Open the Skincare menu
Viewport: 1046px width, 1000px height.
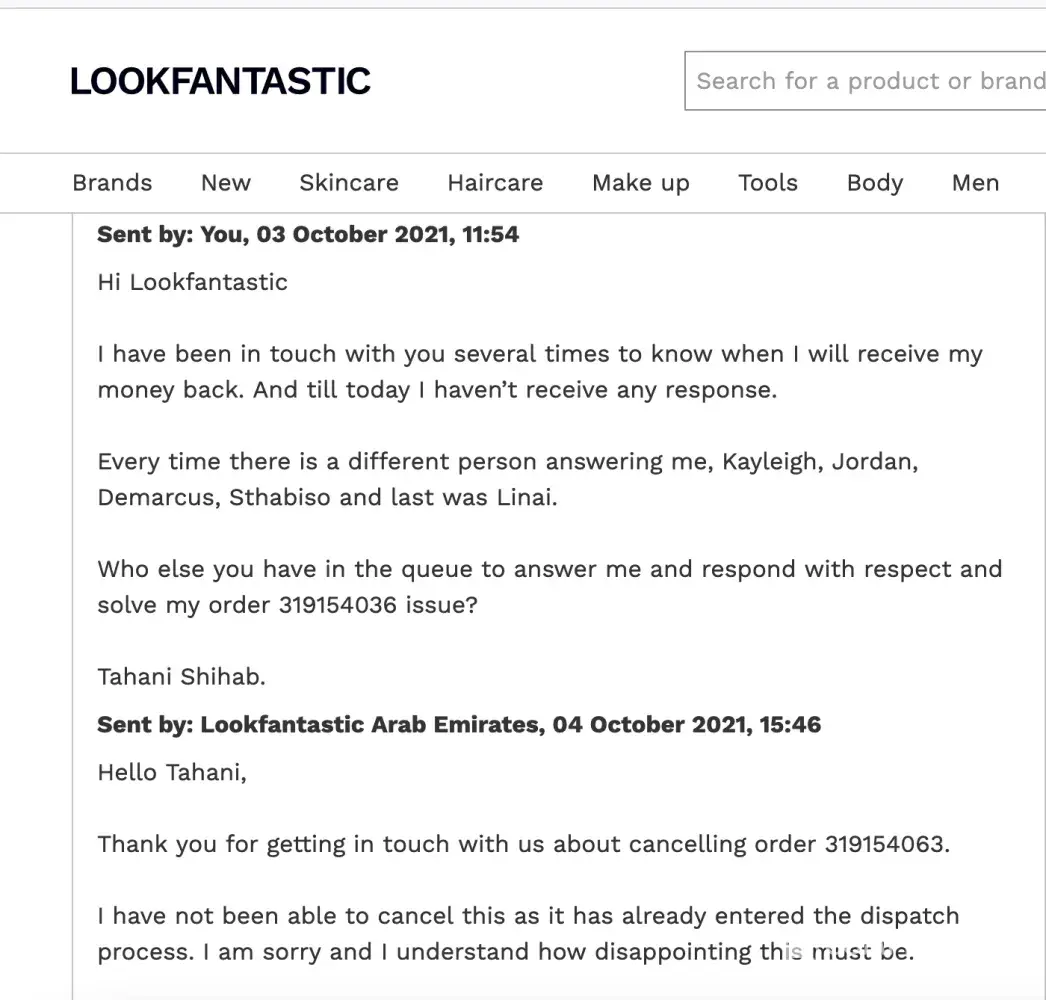tap(349, 183)
